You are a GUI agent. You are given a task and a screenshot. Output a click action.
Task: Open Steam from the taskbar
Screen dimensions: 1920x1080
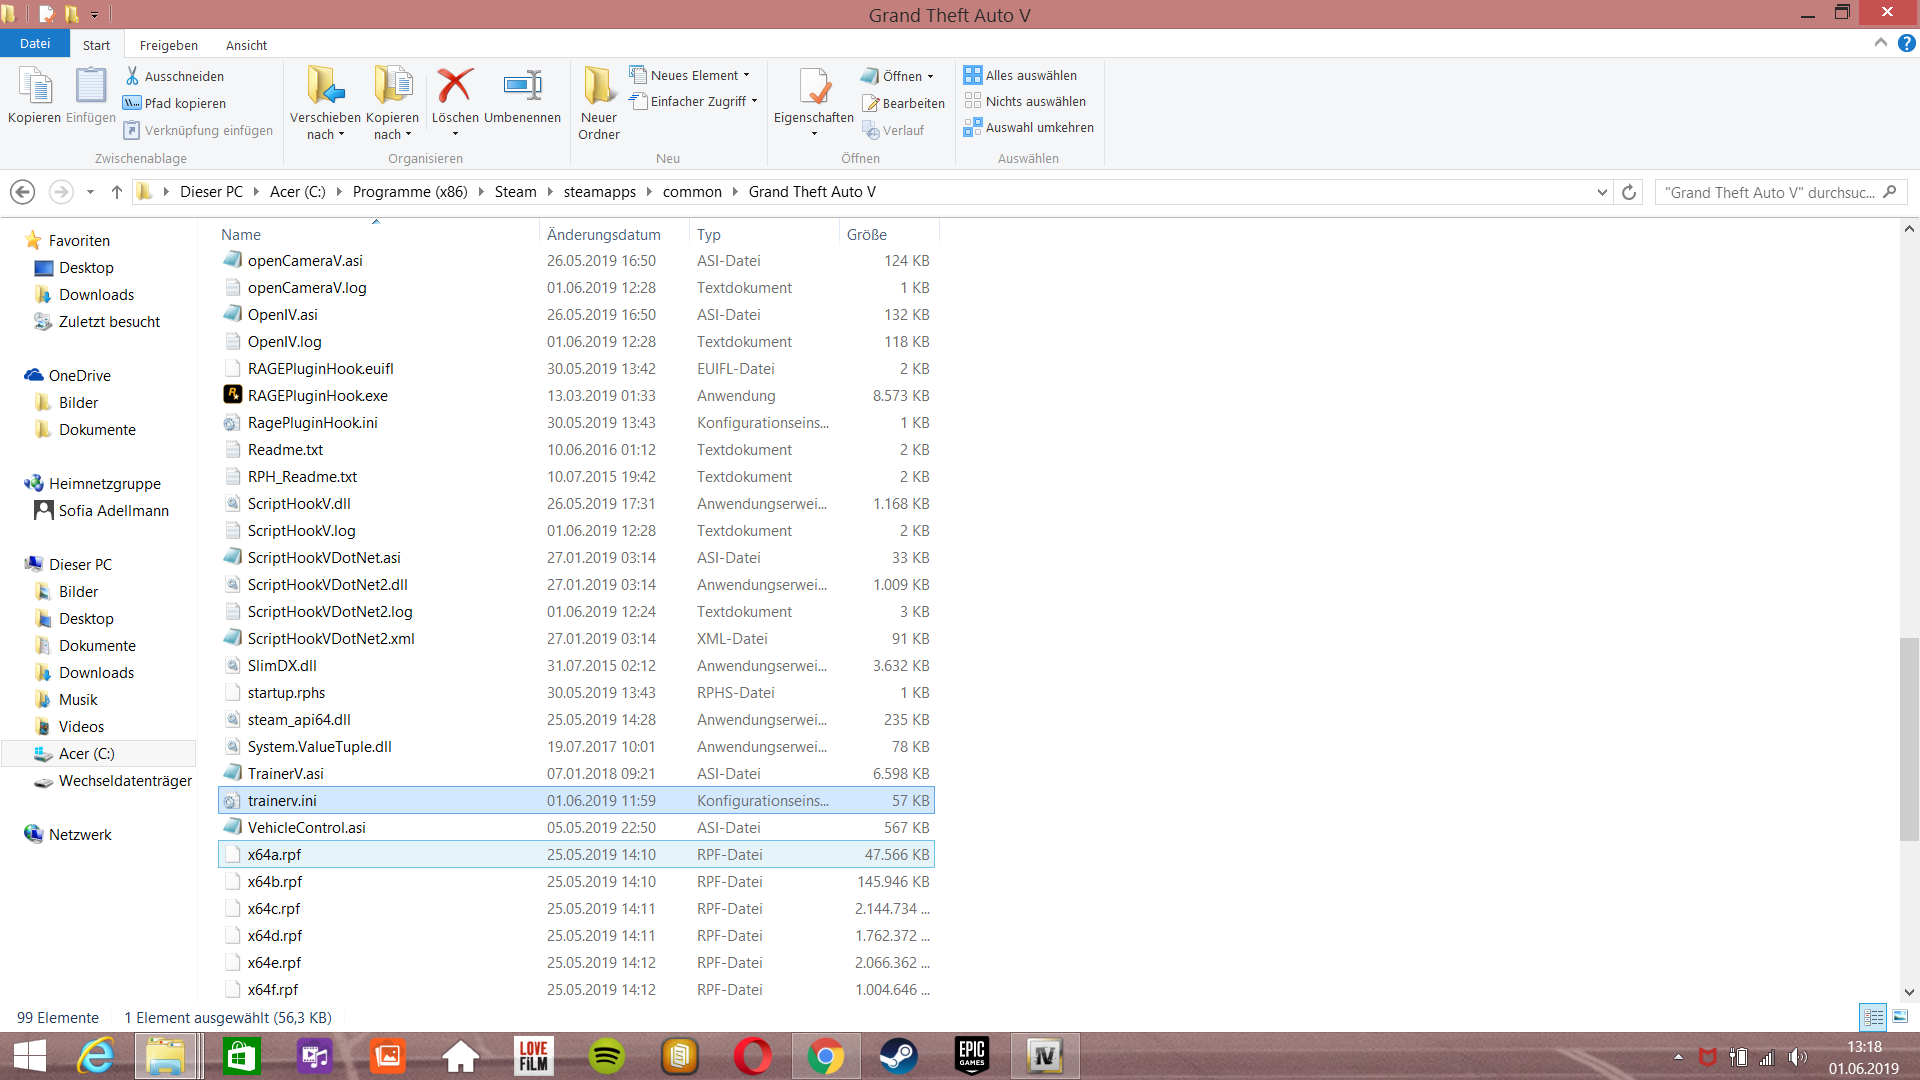click(x=897, y=1056)
